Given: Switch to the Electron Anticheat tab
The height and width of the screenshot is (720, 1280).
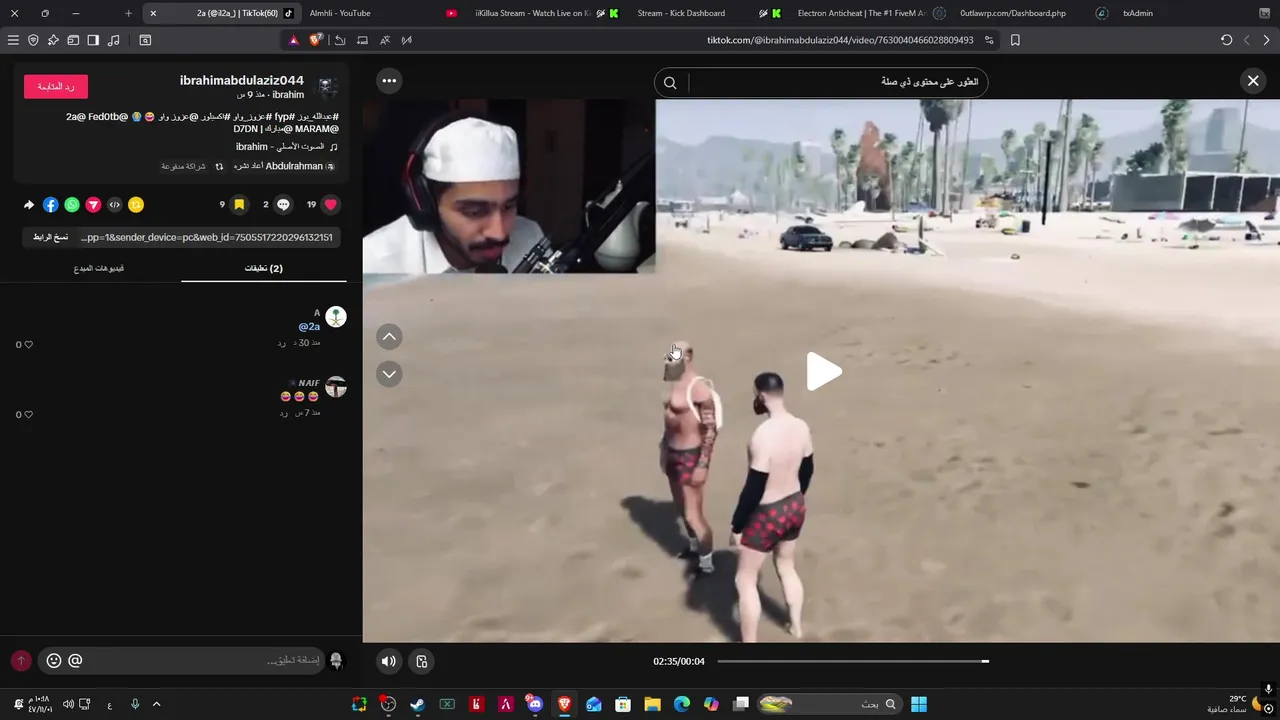Looking at the screenshot, I should (870, 13).
